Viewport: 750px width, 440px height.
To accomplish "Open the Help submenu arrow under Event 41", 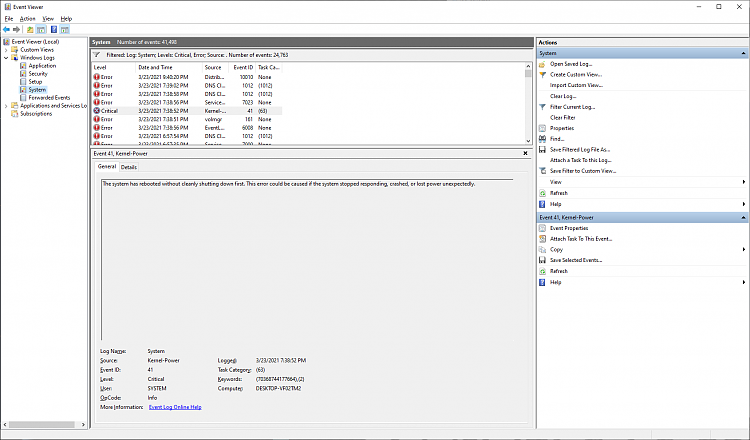I will [744, 282].
